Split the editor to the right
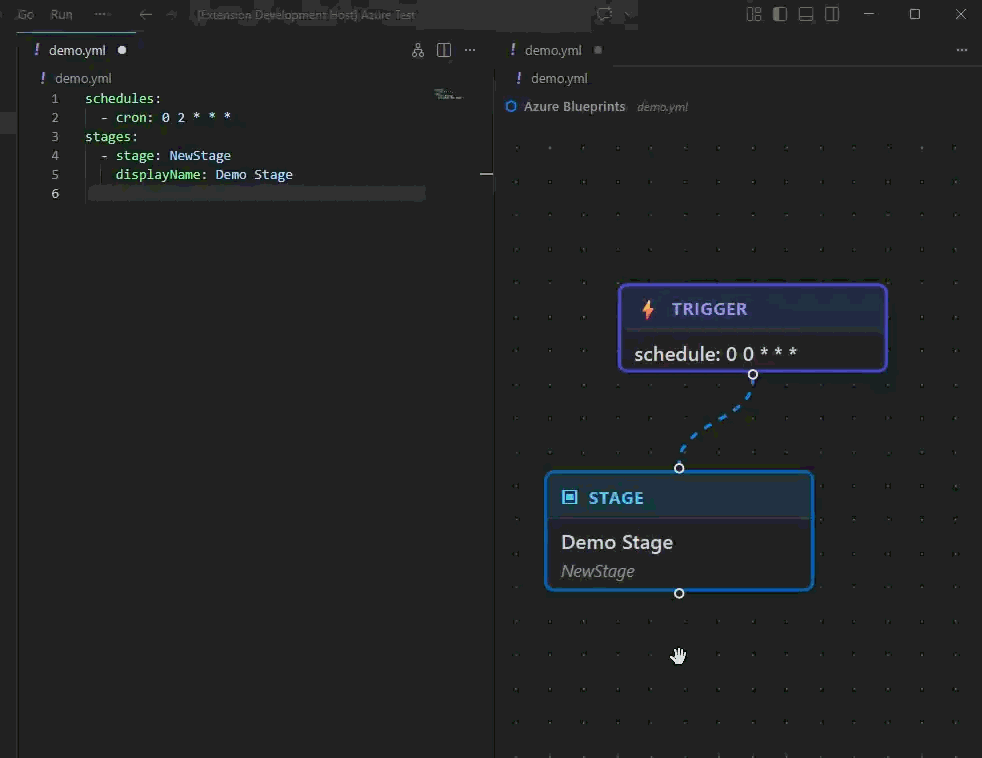 (x=443, y=50)
